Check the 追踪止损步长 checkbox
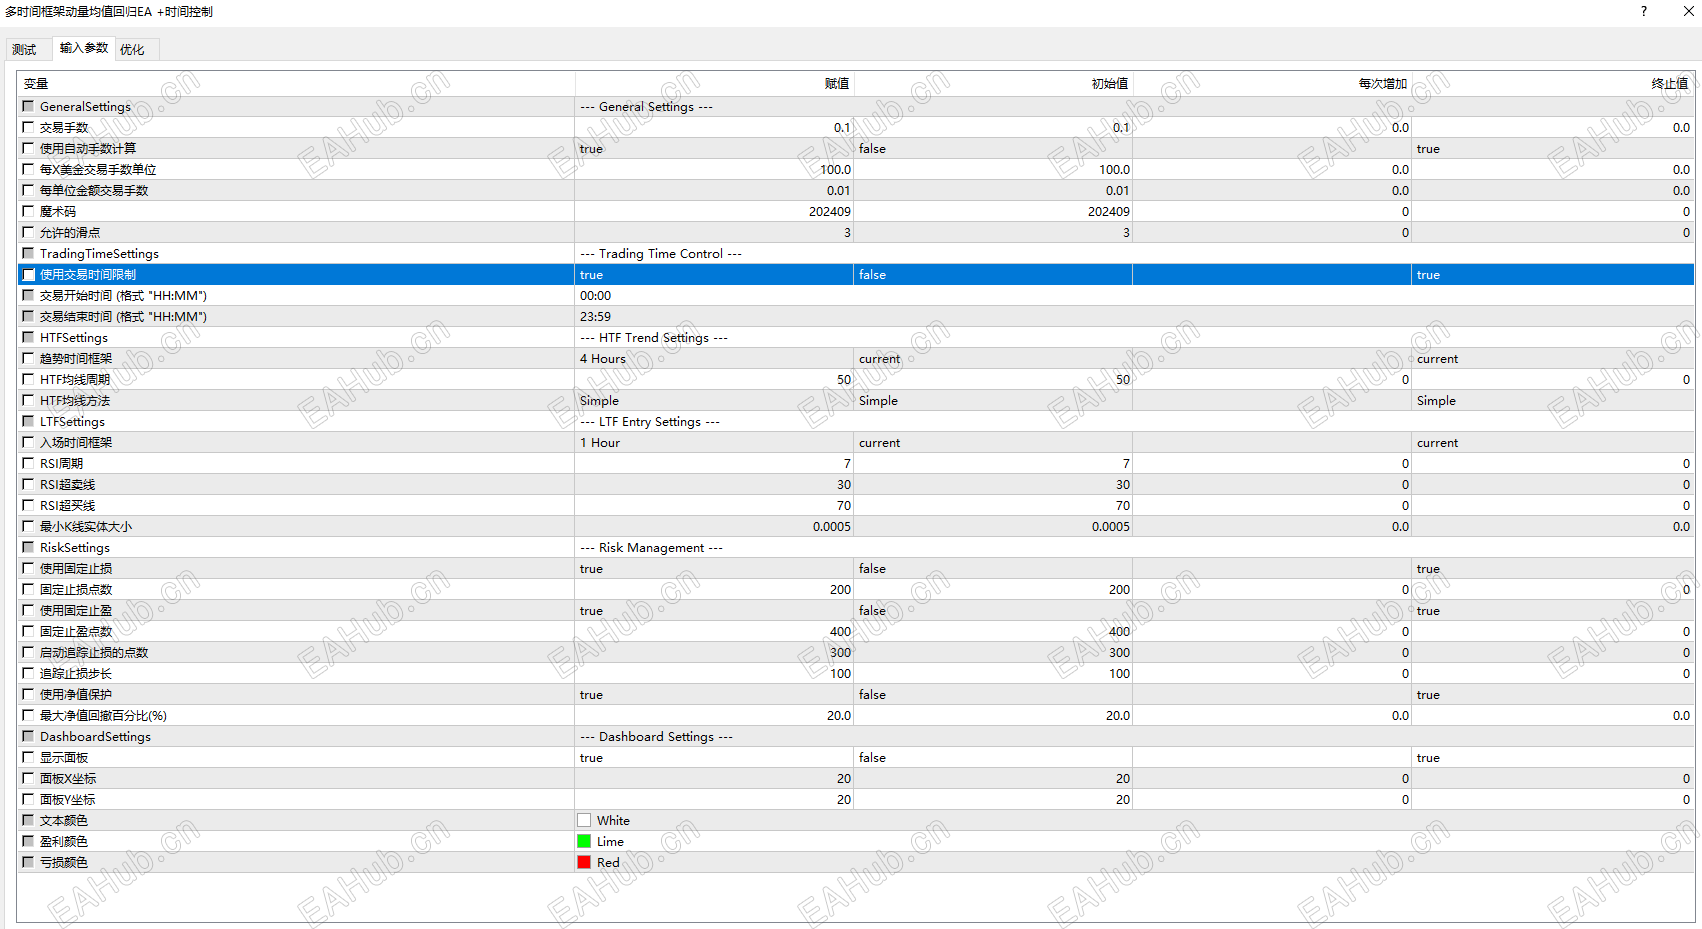The width and height of the screenshot is (1702, 929). point(28,673)
